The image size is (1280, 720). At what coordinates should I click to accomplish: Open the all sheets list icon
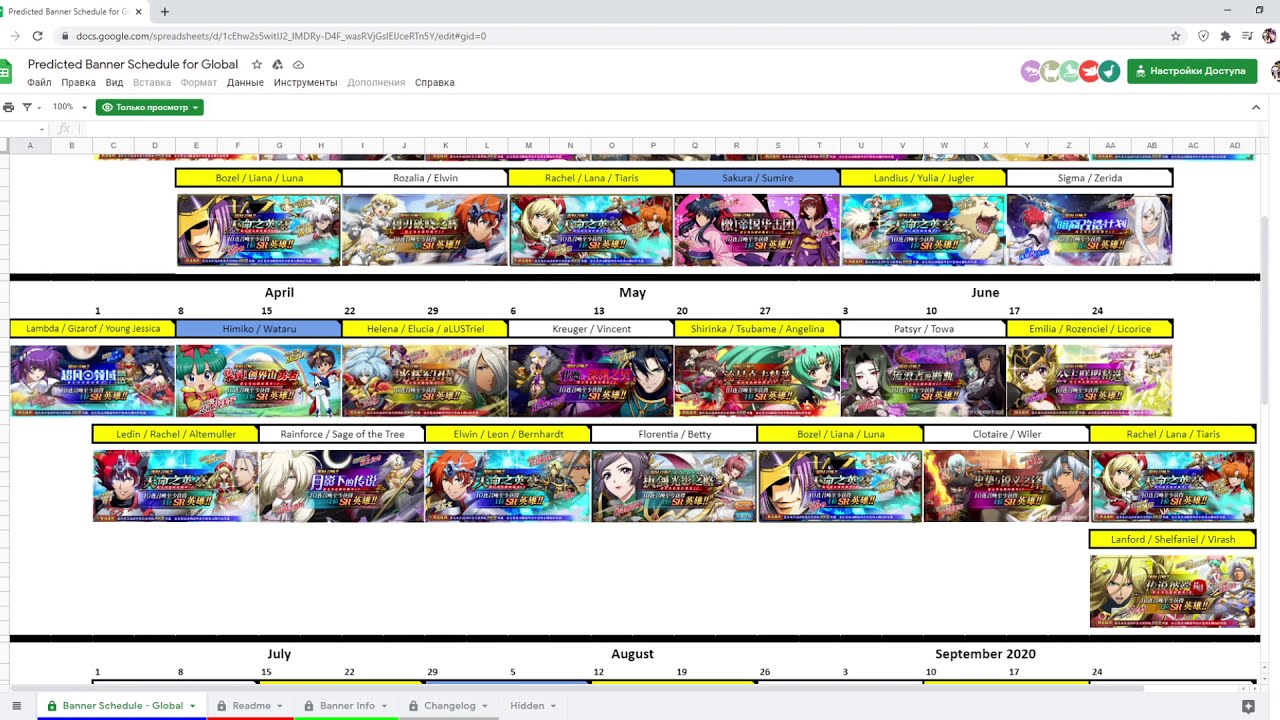[x=16, y=706]
